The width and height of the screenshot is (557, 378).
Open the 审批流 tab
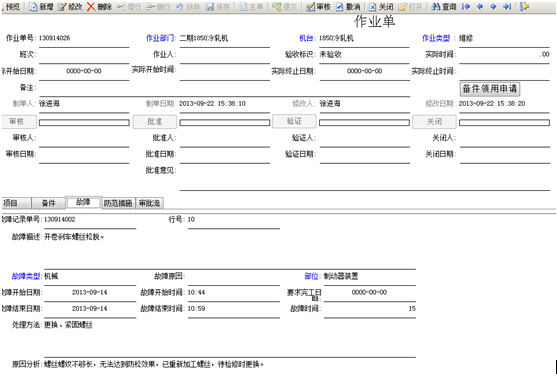[x=149, y=203]
